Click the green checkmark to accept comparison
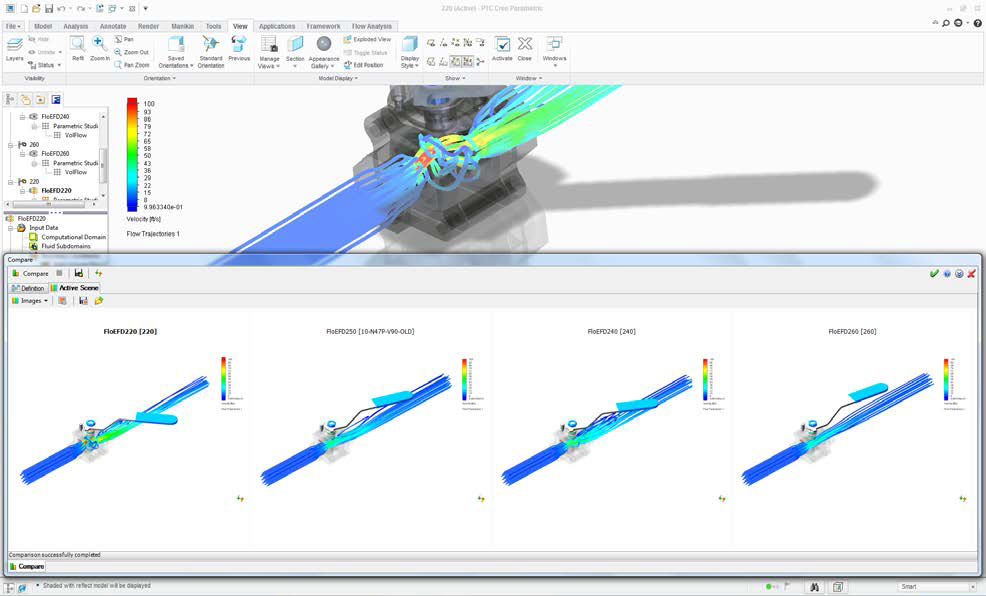 pos(934,273)
